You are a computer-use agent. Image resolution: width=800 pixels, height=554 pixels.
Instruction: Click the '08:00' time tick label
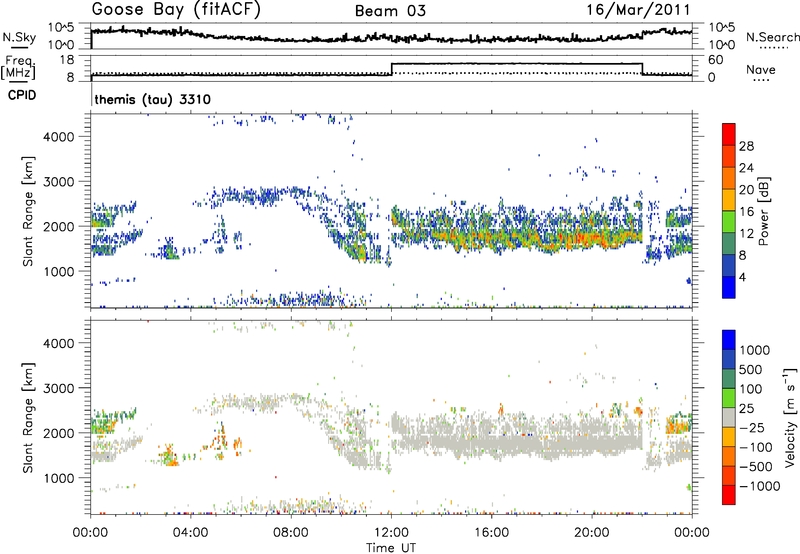point(291,533)
